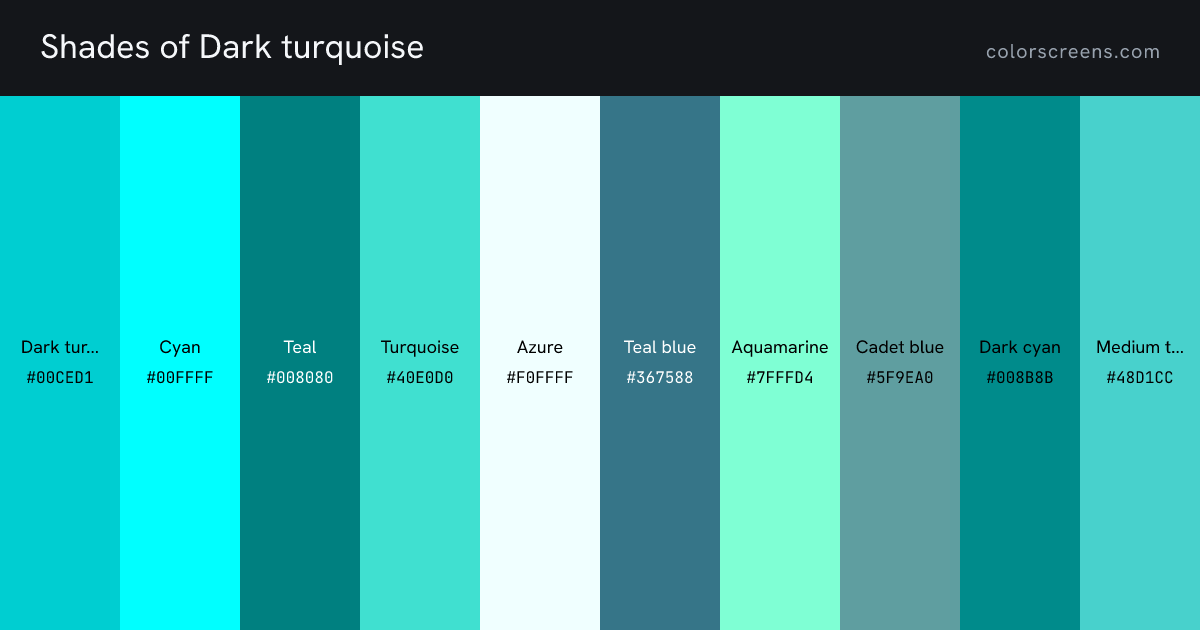Image resolution: width=1200 pixels, height=630 pixels.
Task: Select the Cyan color stripe
Action: [180, 363]
